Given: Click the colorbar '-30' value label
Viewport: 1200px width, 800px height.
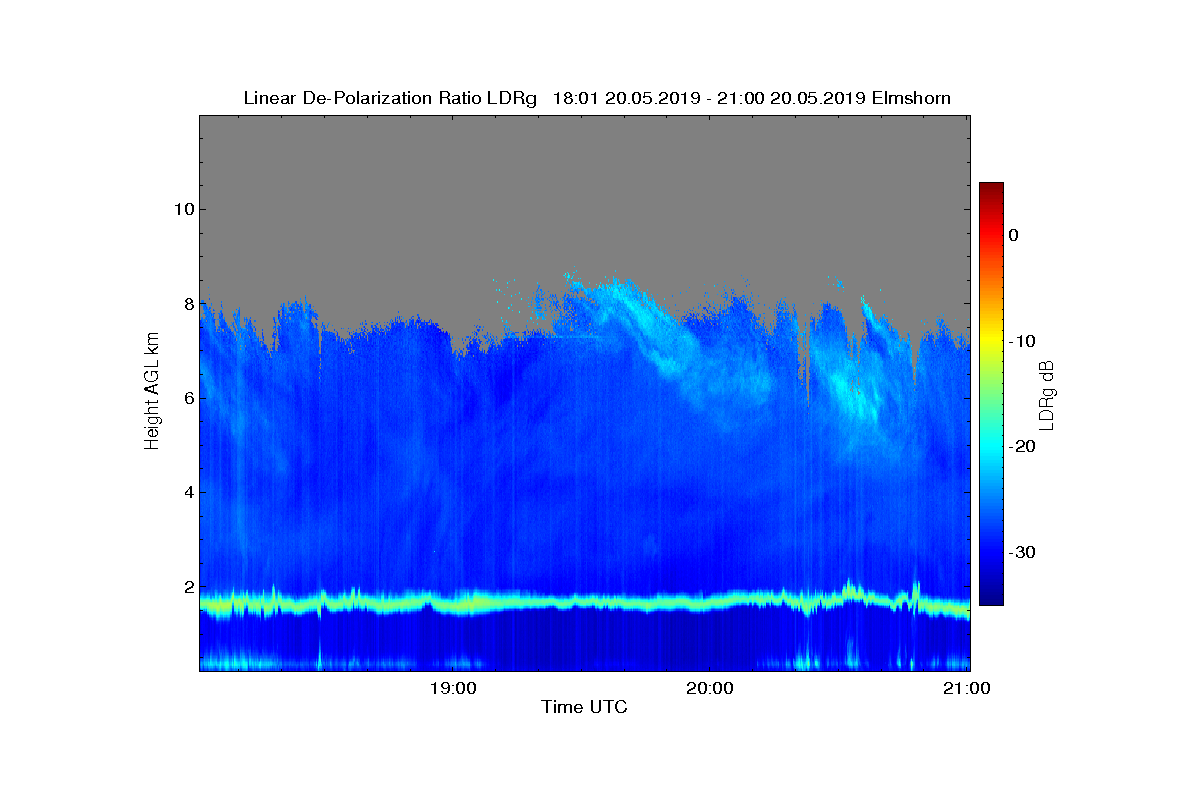Looking at the screenshot, I should pyautogui.click(x=1020, y=552).
